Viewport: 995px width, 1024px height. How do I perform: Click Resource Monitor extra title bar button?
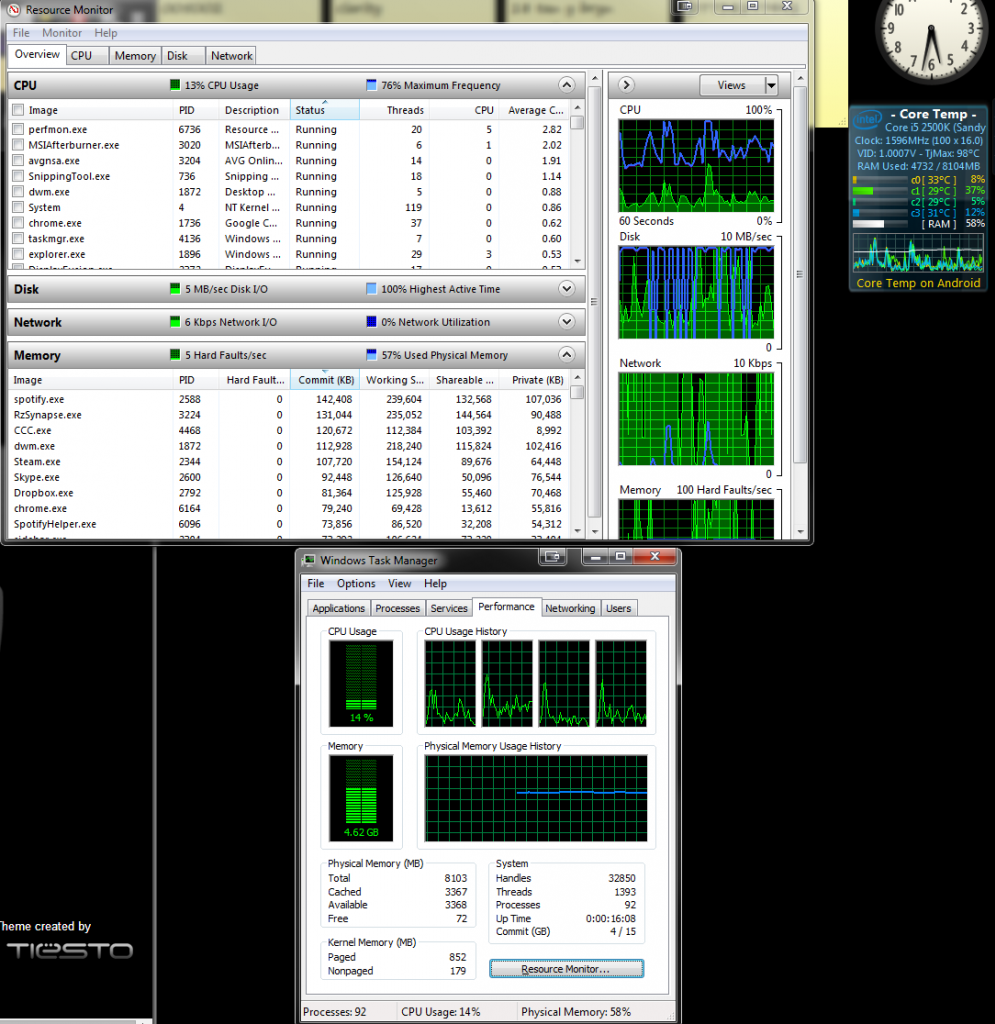tap(685, 6)
